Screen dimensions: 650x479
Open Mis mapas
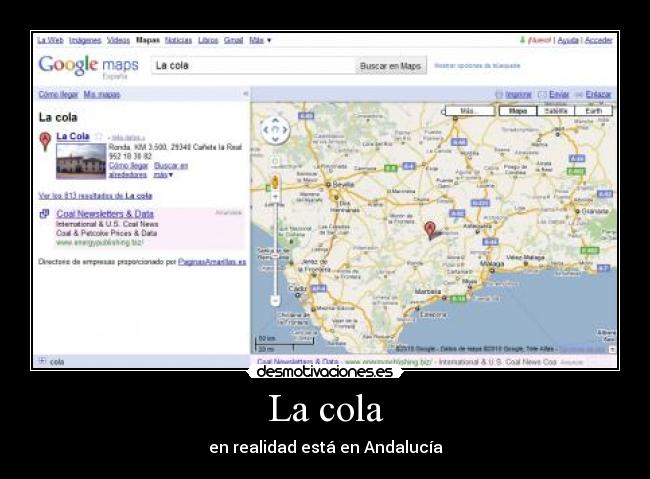pyautogui.click(x=102, y=94)
